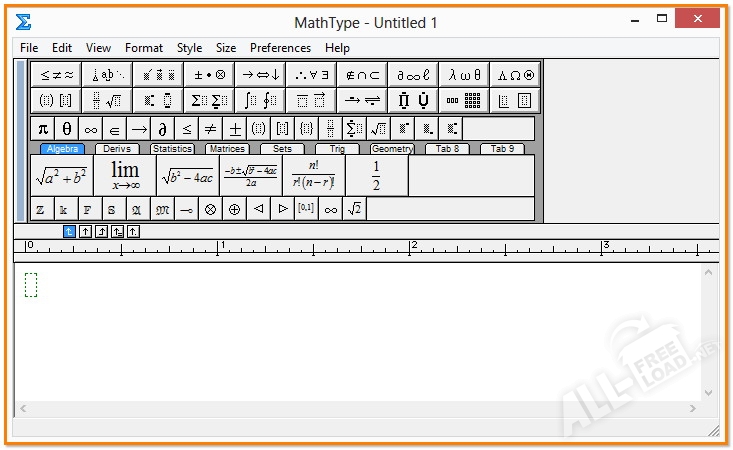Insert the one-half fraction expression
The image size is (733, 450).
(376, 176)
